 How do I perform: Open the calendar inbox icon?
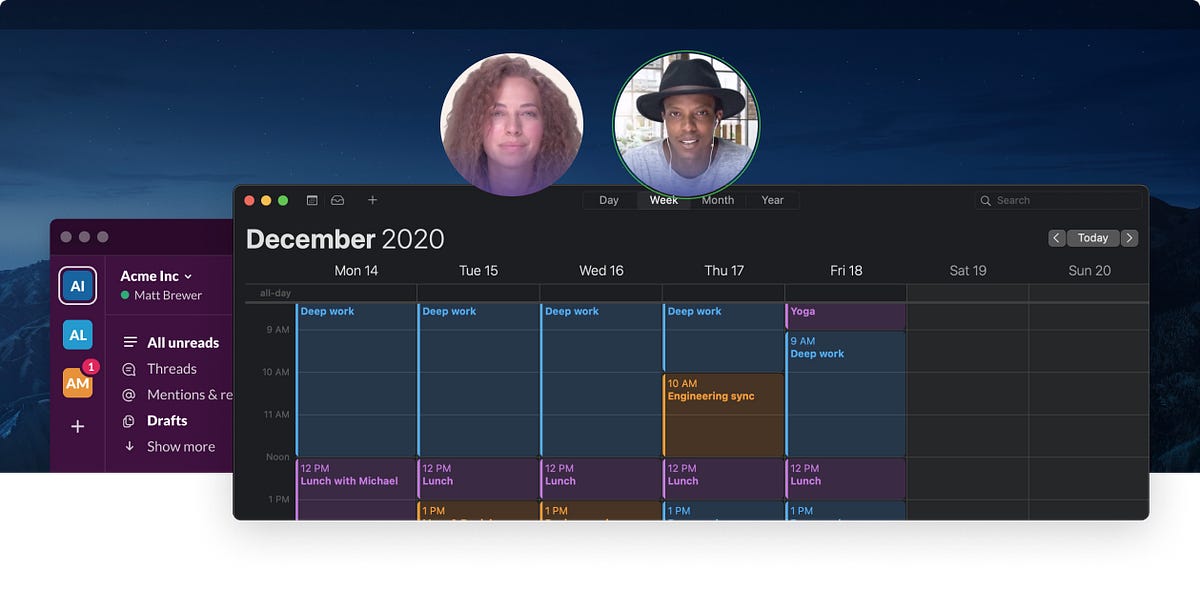[x=338, y=199]
